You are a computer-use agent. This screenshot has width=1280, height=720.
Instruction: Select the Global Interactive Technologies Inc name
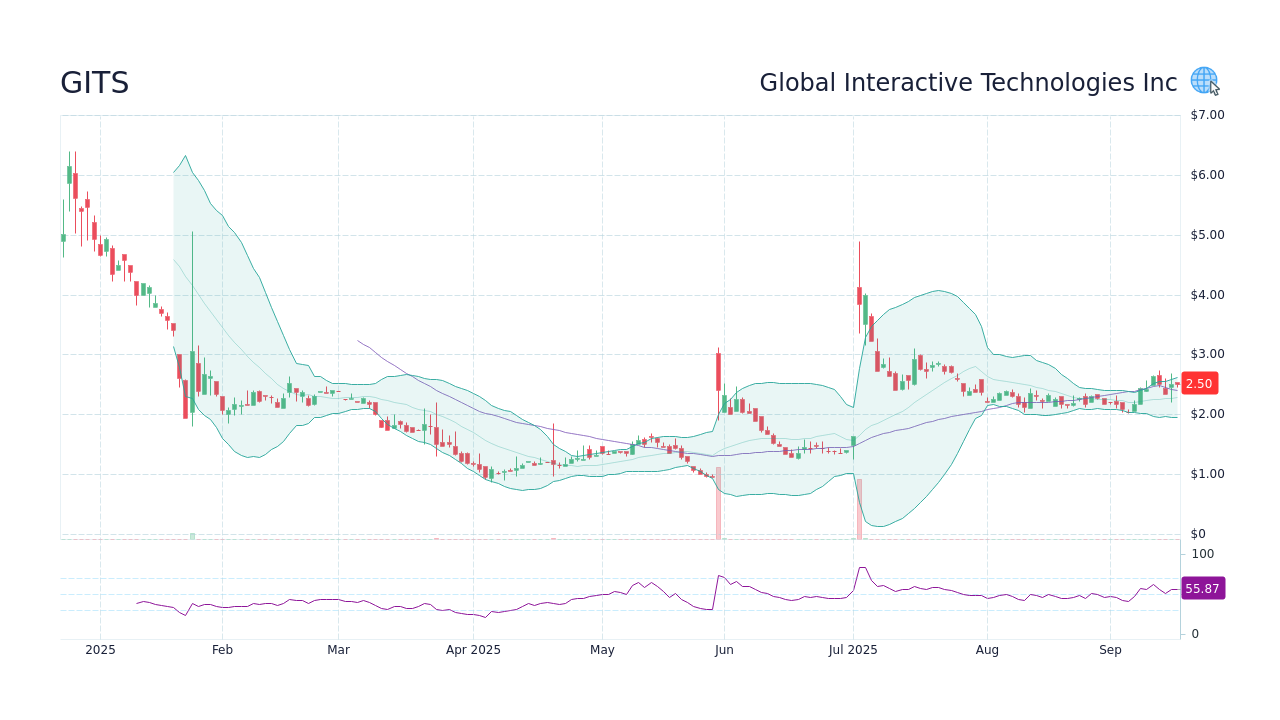tap(968, 82)
